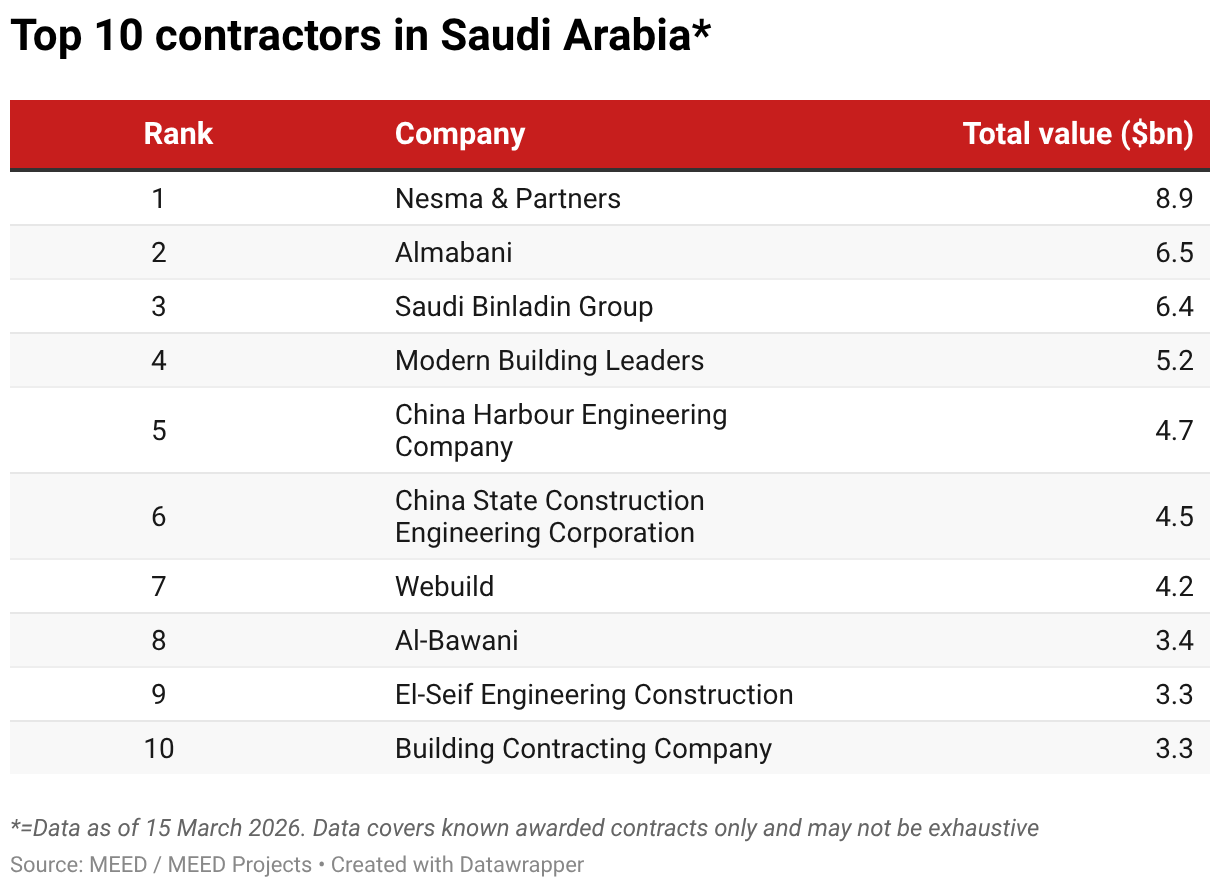The image size is (1220, 888).
Task: Click on Saudi Binladin Group
Action: (523, 306)
